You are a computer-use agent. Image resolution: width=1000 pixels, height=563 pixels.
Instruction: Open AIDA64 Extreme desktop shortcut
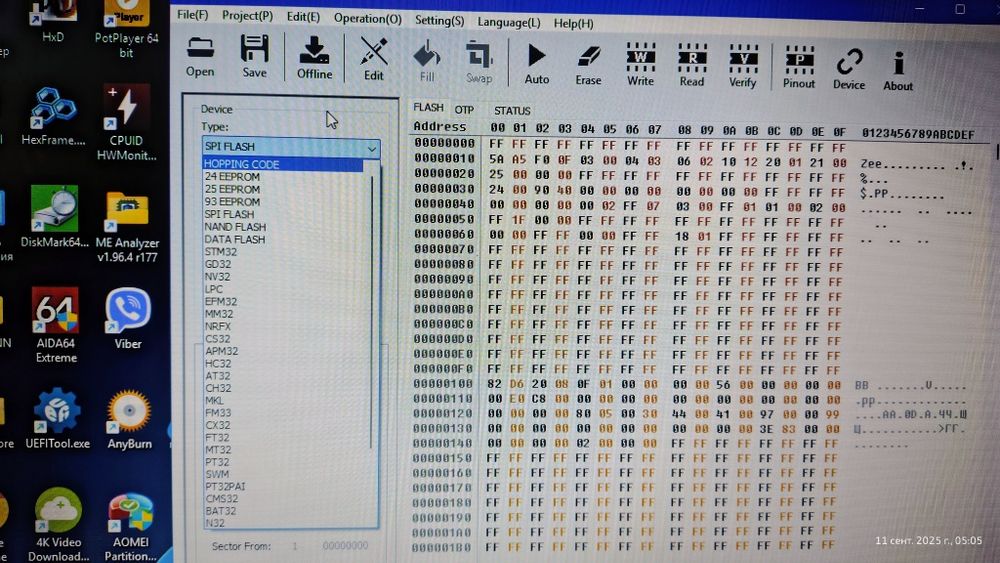tap(56, 325)
